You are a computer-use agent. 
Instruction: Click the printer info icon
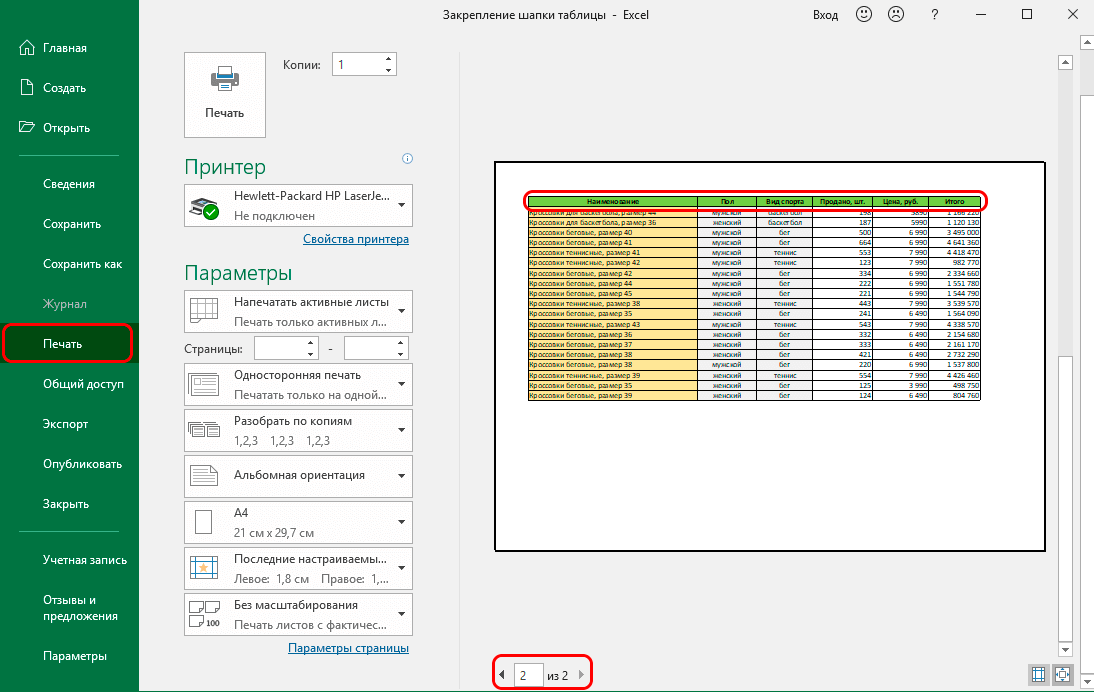point(407,158)
